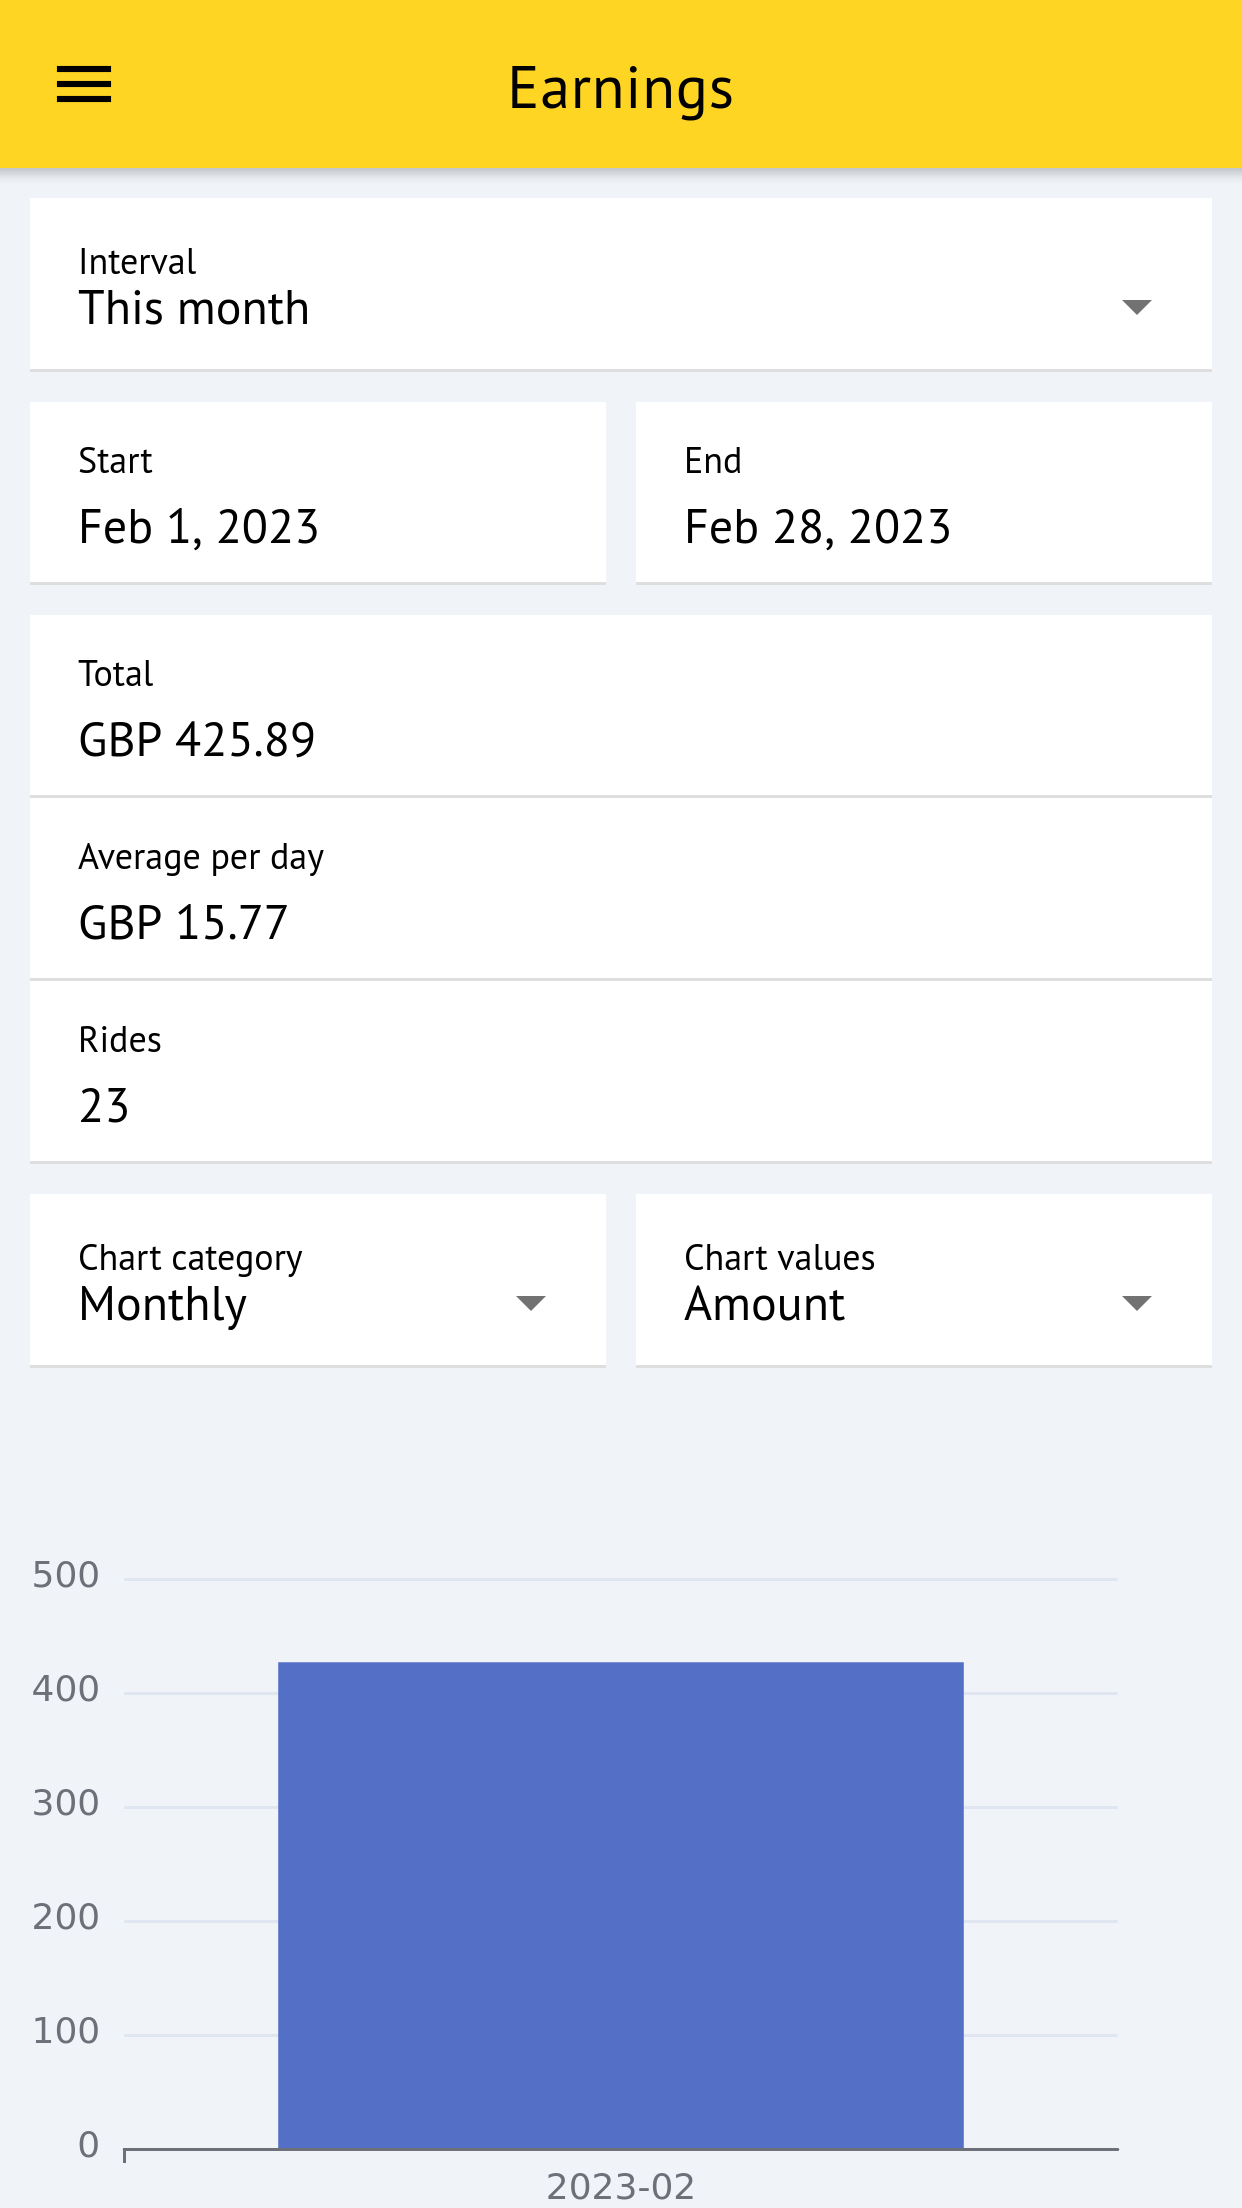Open the hamburger navigation menu
The image size is (1242, 2208).
pyautogui.click(x=84, y=85)
